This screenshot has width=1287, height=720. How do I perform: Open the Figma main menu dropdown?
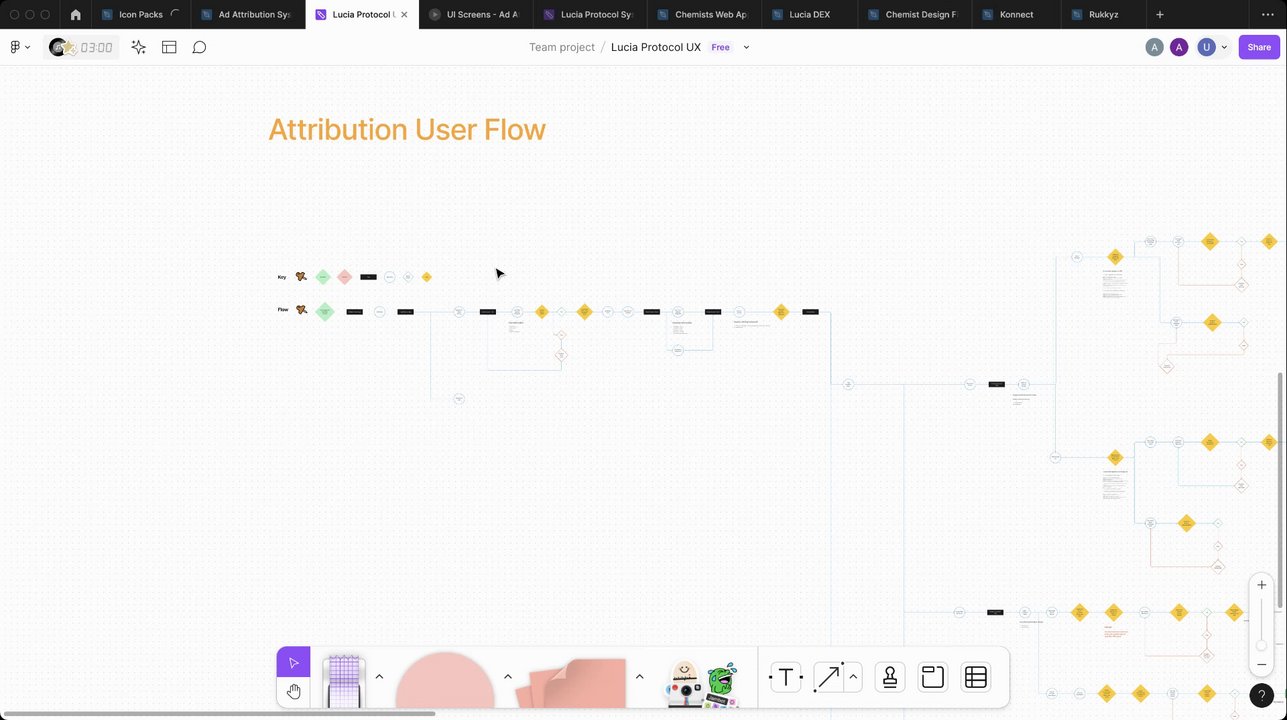tap(20, 47)
